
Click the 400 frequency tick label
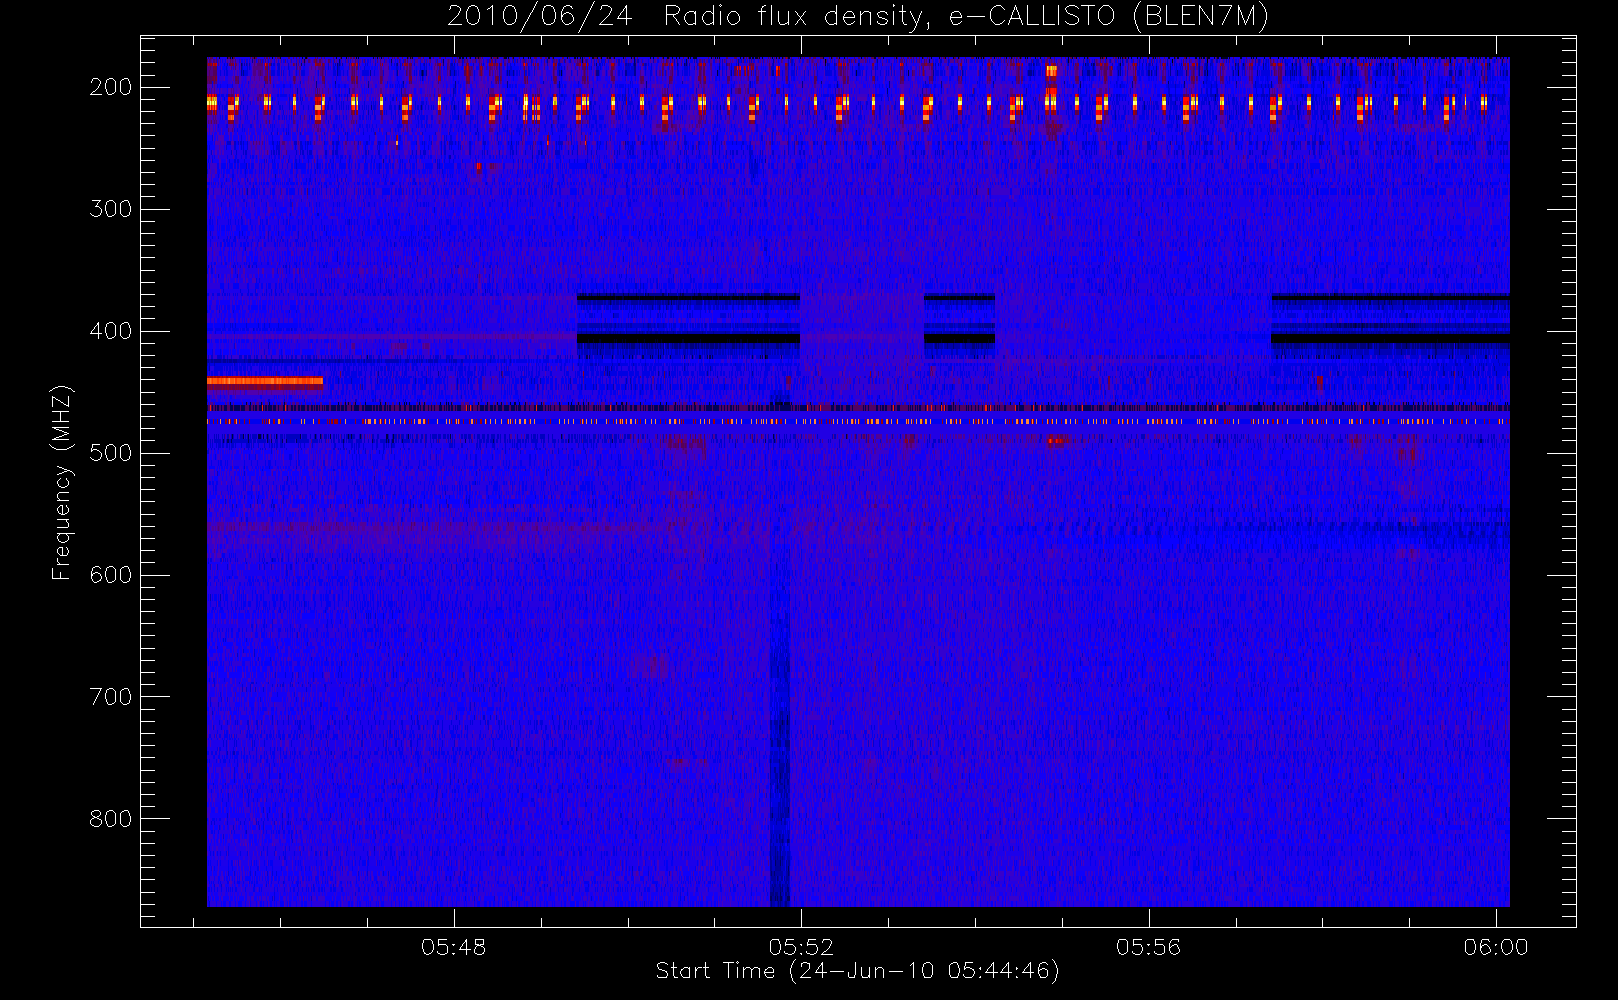(x=111, y=331)
